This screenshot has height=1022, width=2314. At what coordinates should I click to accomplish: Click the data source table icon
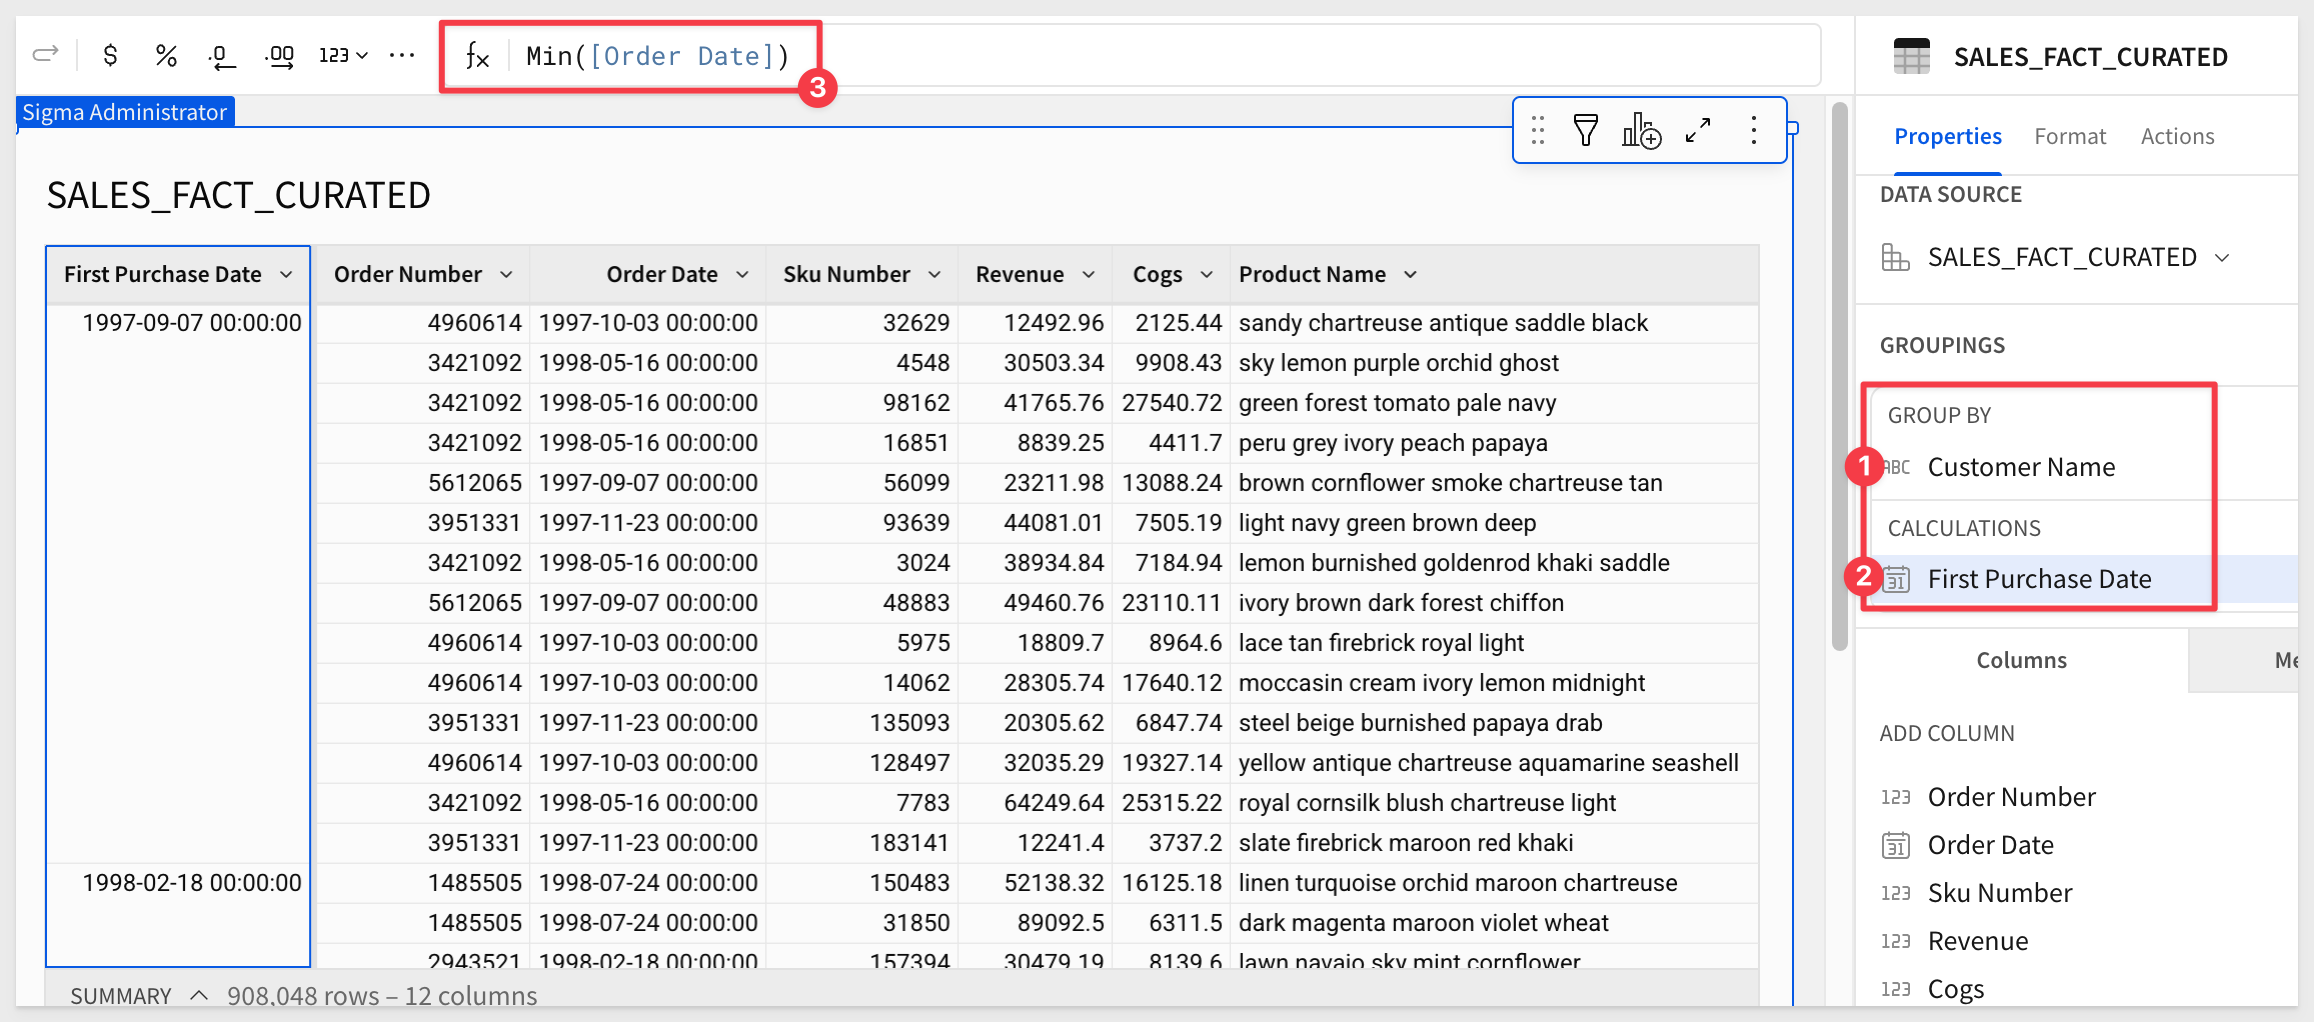point(1895,258)
